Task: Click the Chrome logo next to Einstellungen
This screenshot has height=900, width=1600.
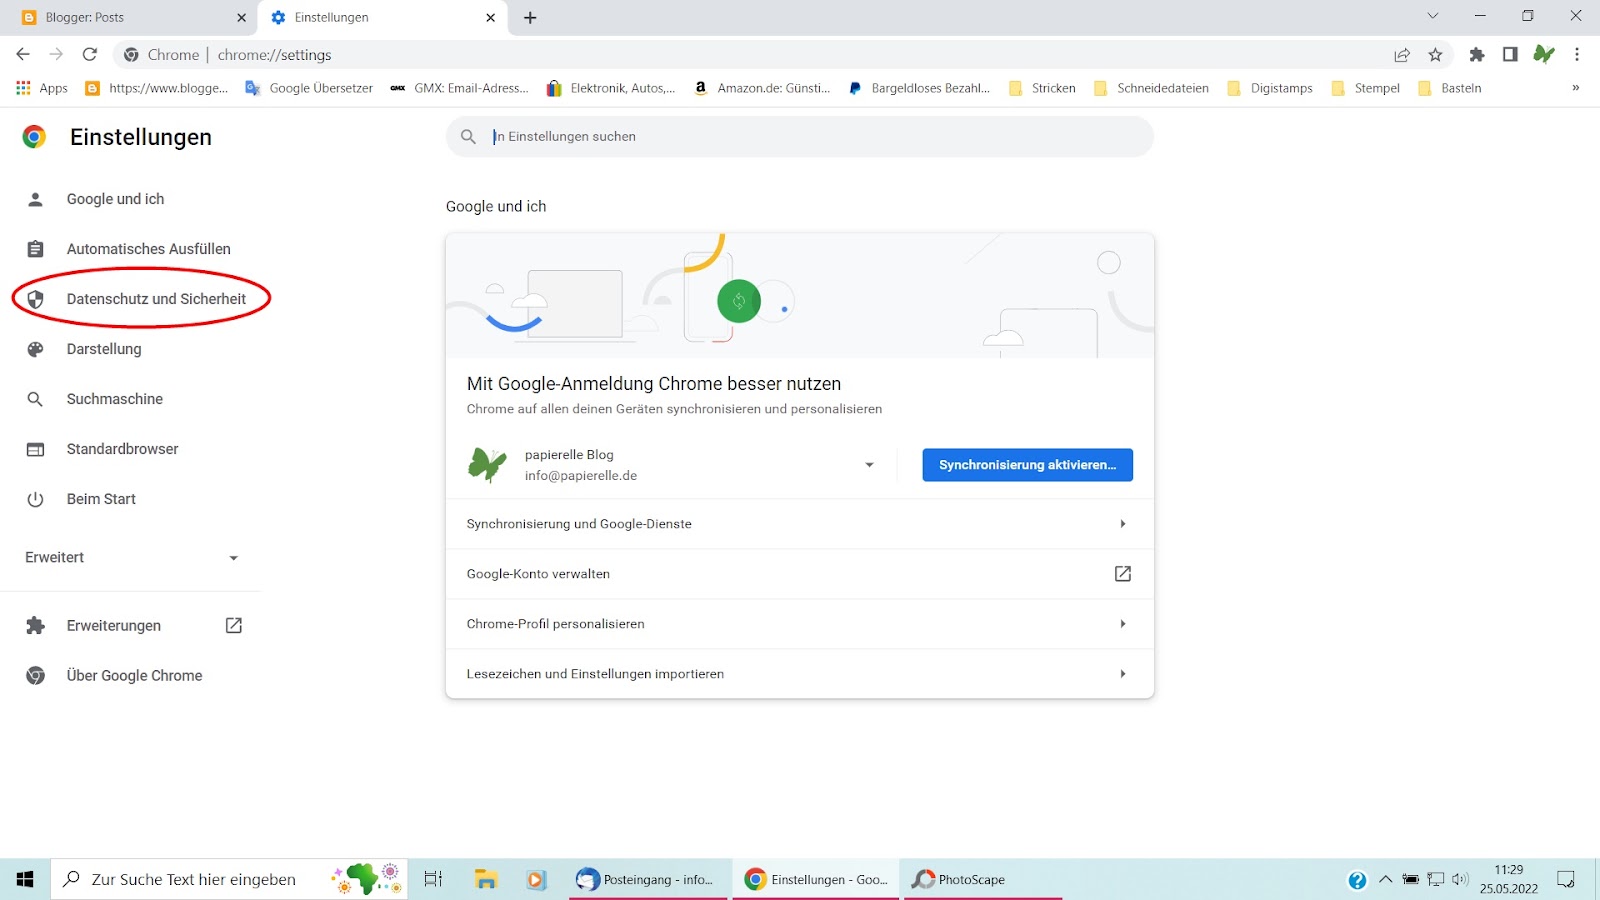Action: (34, 137)
